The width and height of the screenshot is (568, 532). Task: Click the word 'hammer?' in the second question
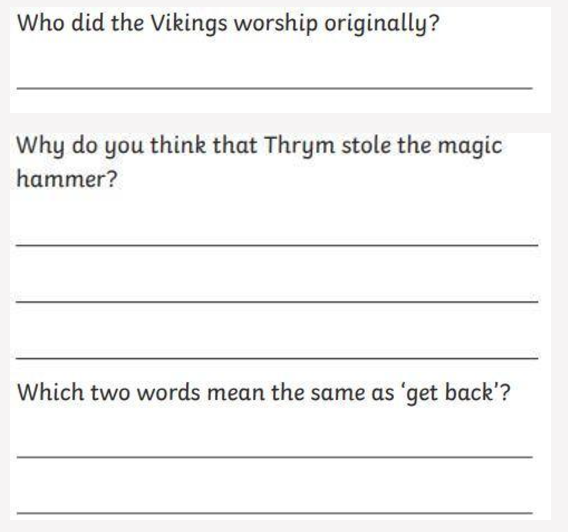[67, 179]
